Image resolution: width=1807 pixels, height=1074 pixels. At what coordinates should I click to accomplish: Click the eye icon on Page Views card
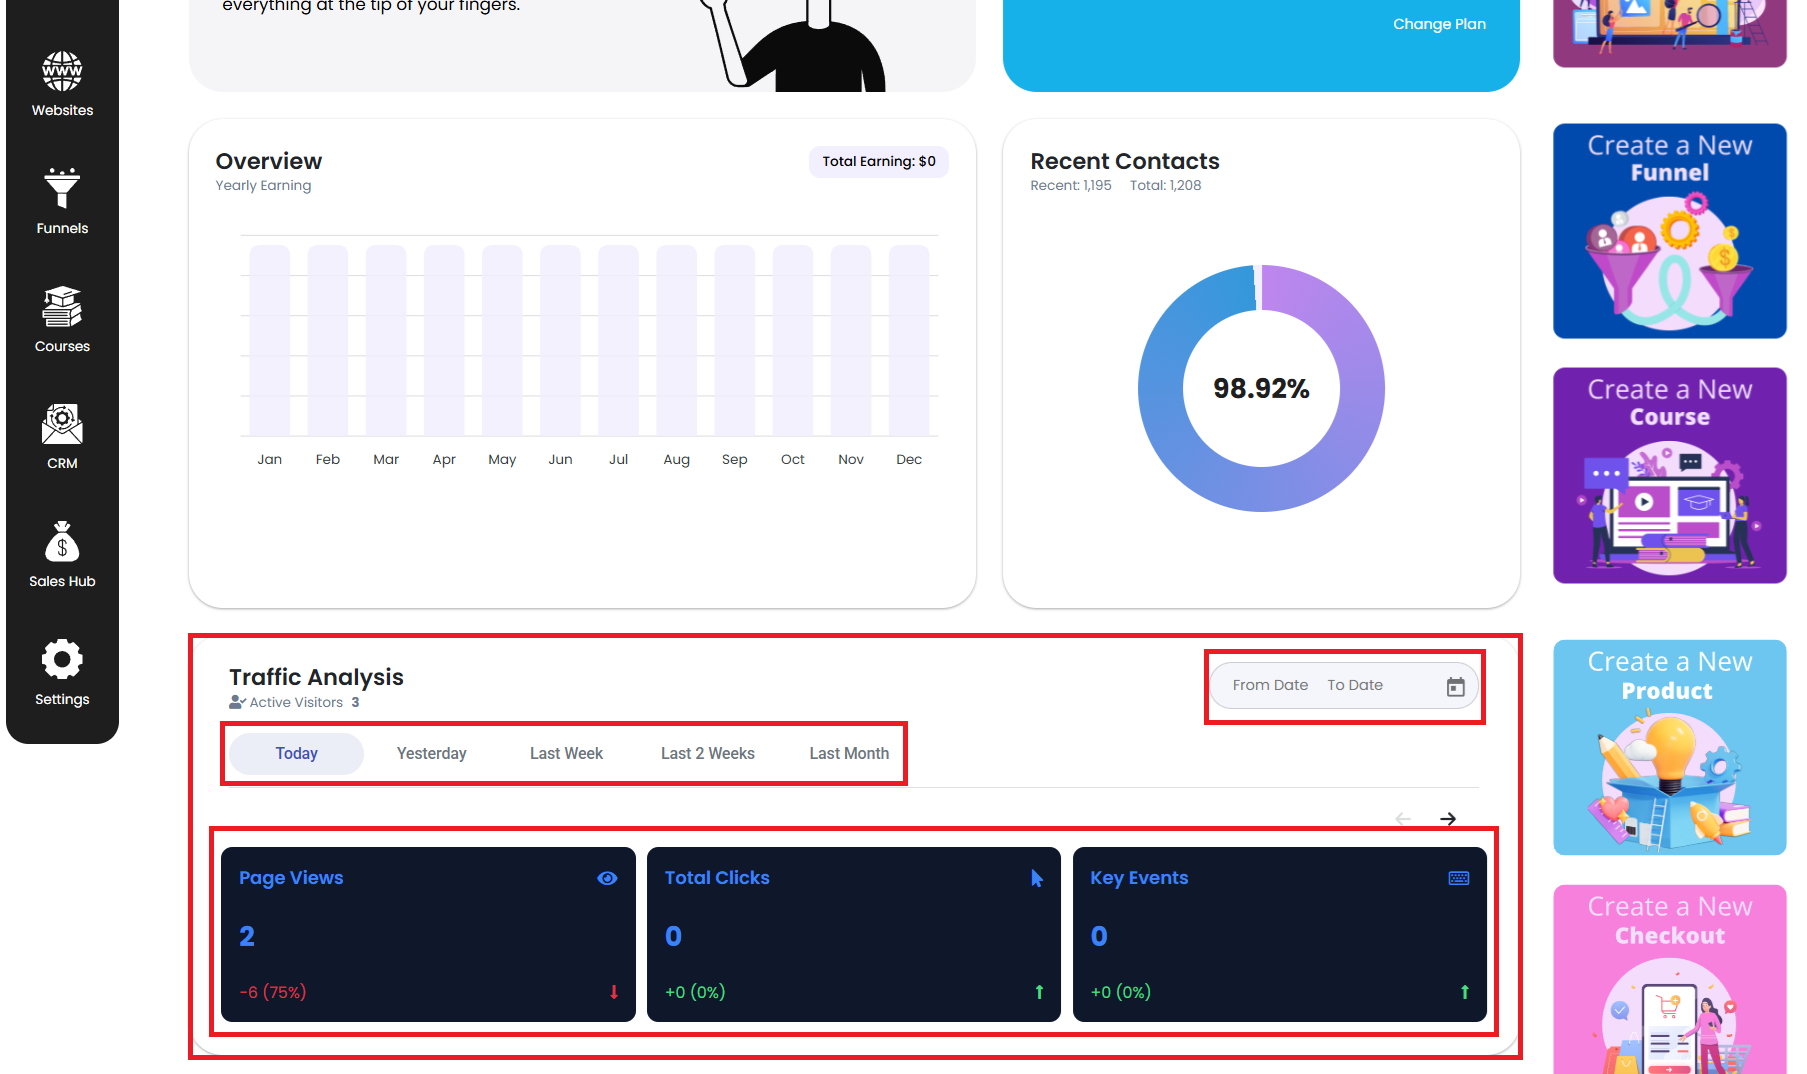pos(607,878)
